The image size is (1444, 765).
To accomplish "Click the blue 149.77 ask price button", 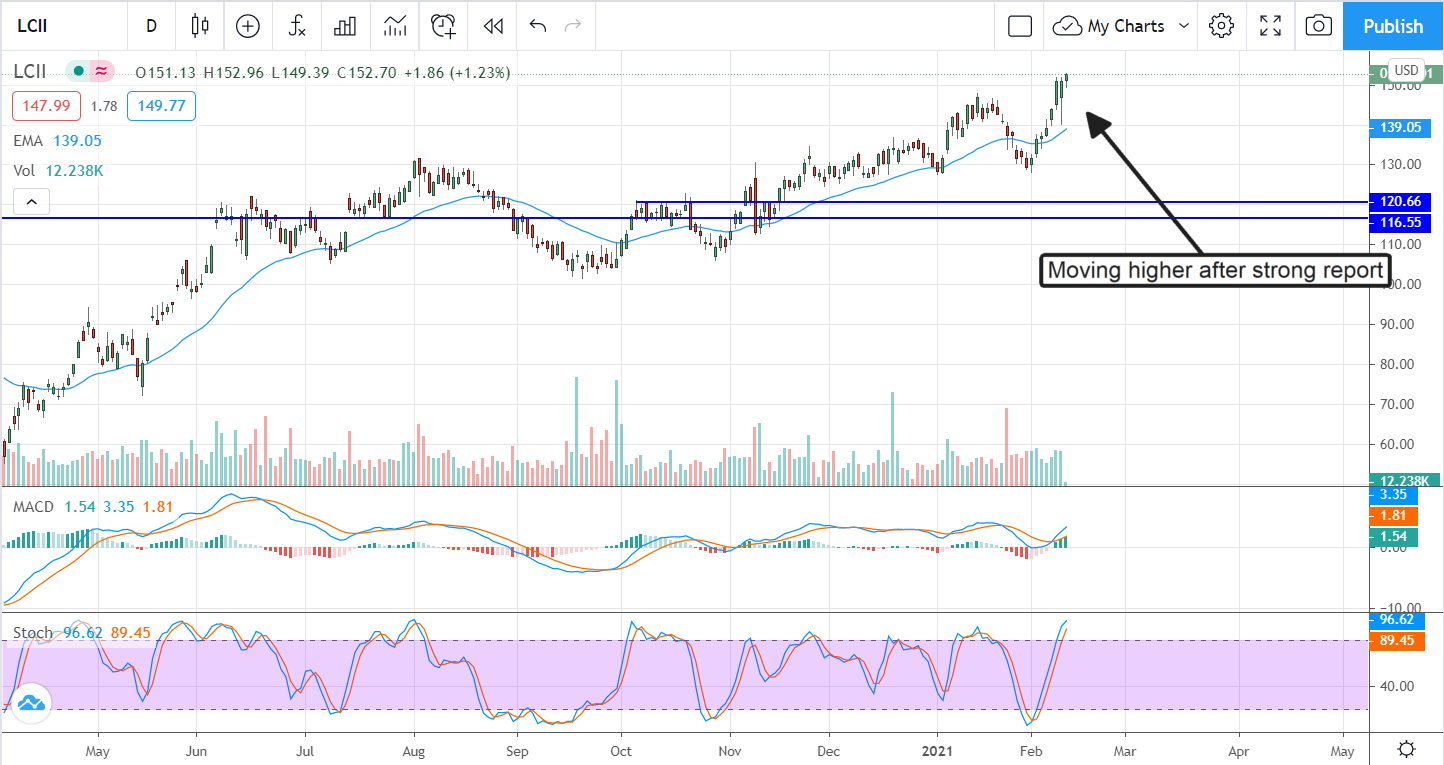I will coord(161,105).
